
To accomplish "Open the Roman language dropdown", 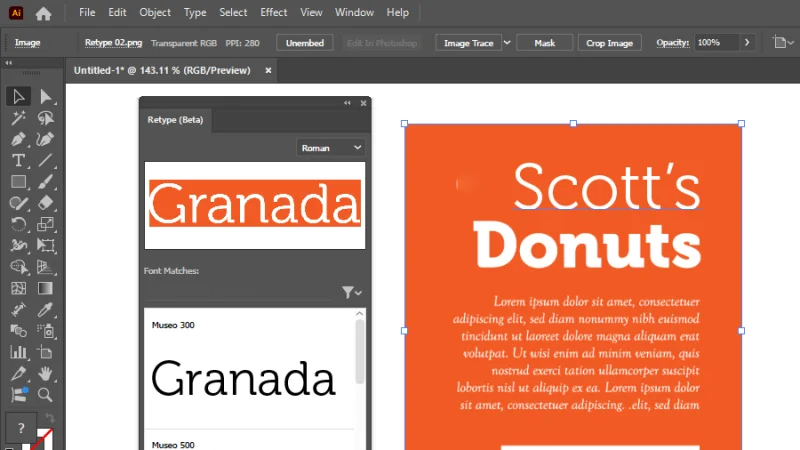I will [x=331, y=148].
